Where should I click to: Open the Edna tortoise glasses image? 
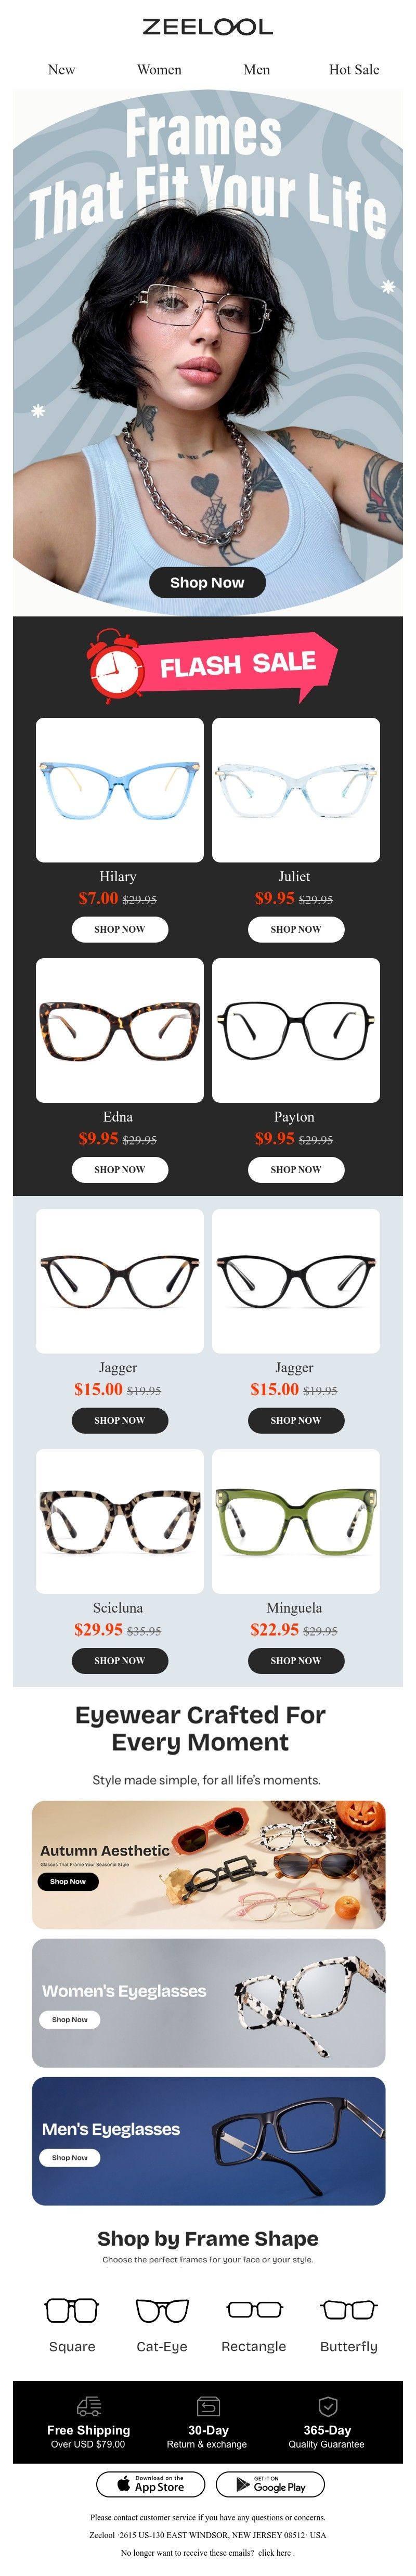120,1030
